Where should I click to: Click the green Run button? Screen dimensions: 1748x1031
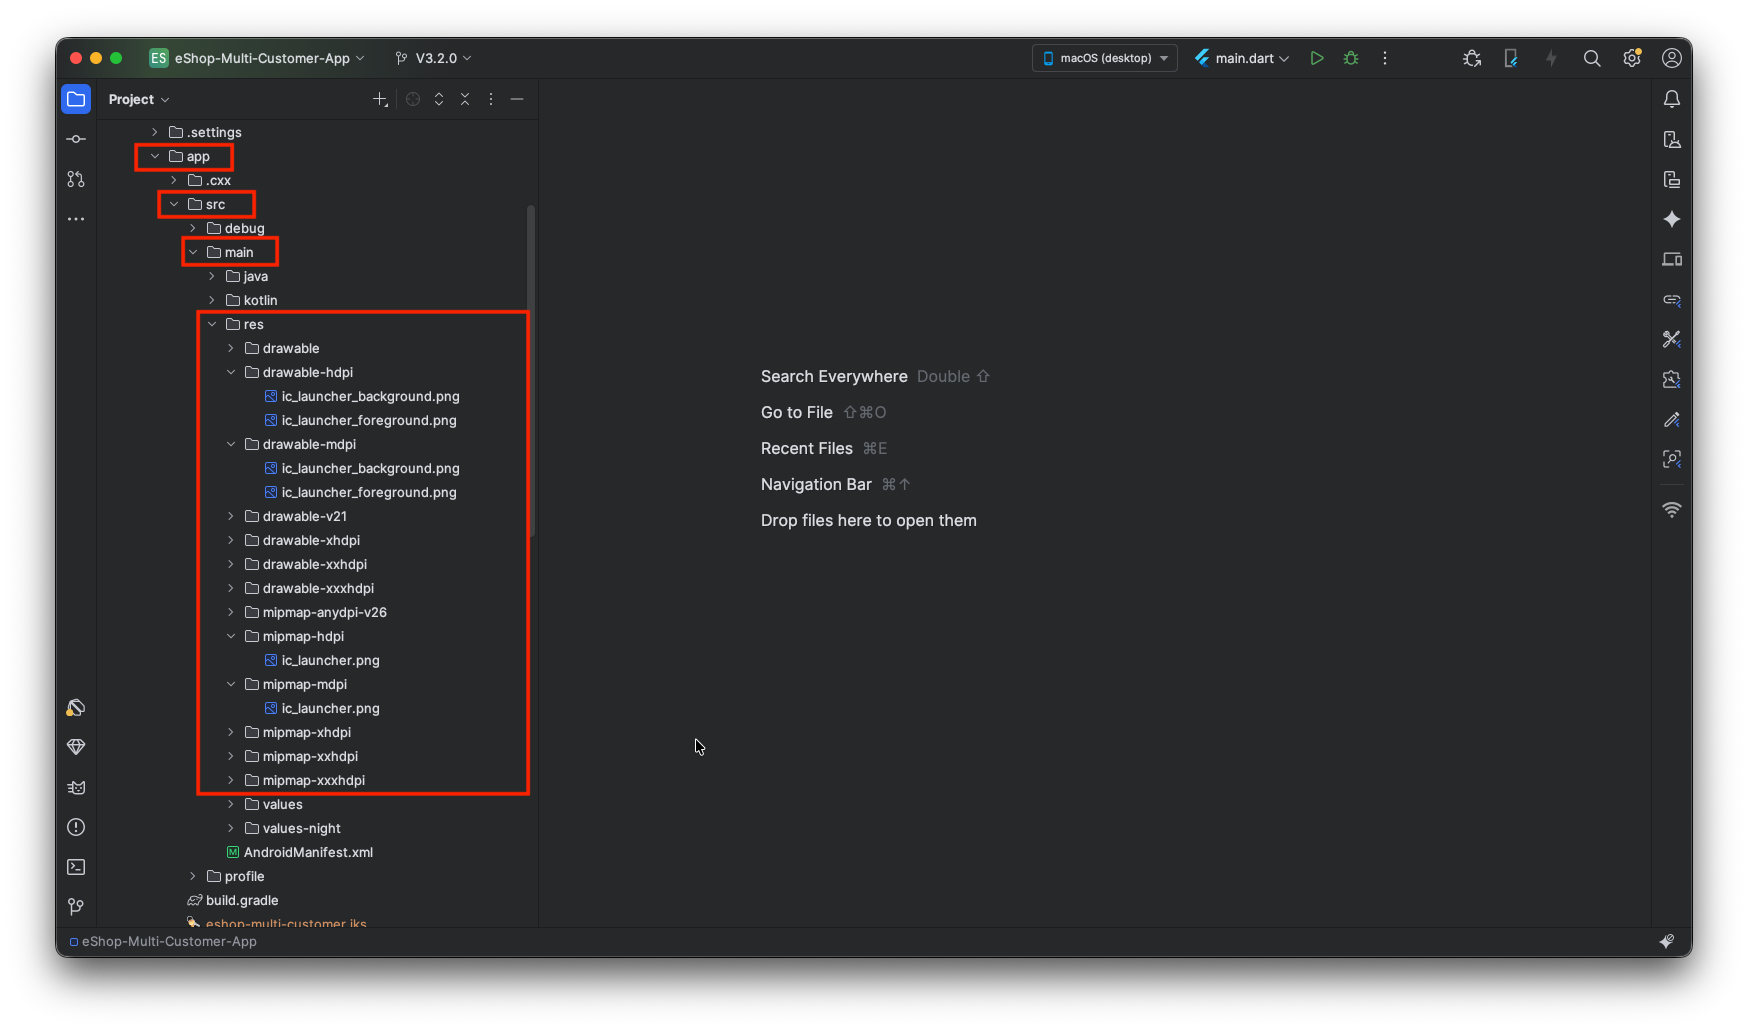click(1317, 58)
